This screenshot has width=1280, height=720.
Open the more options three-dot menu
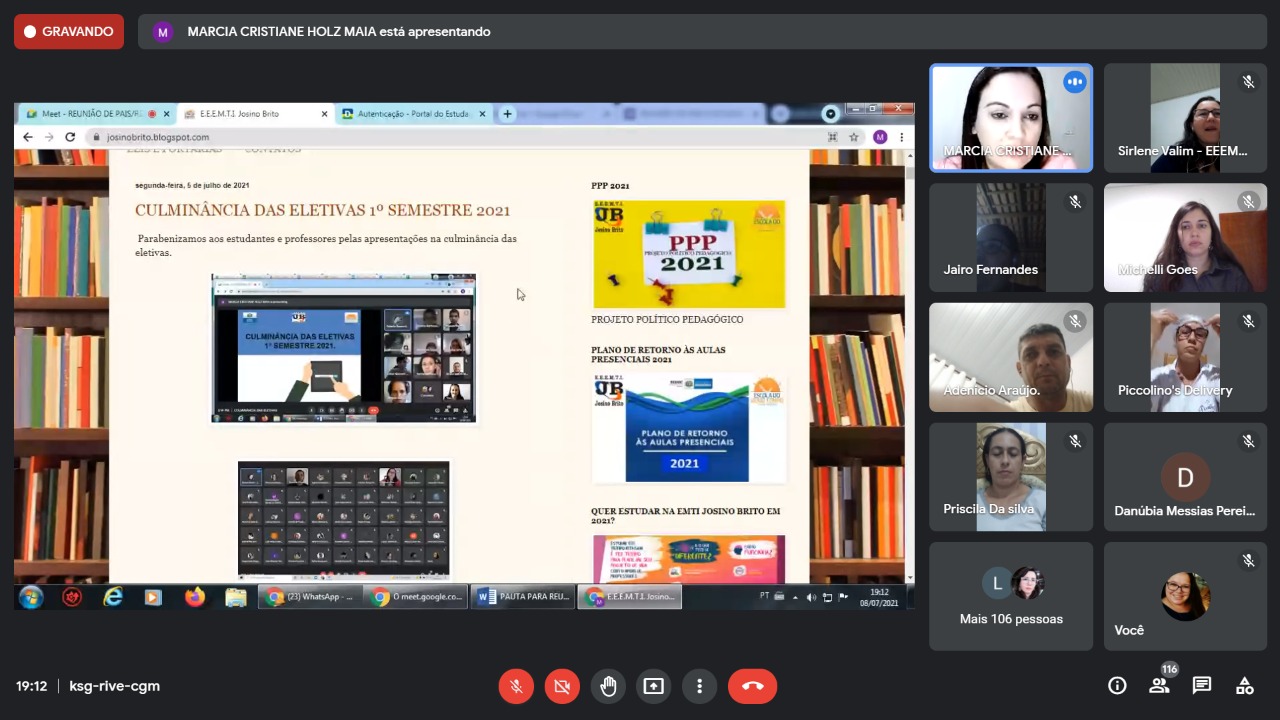coord(700,686)
